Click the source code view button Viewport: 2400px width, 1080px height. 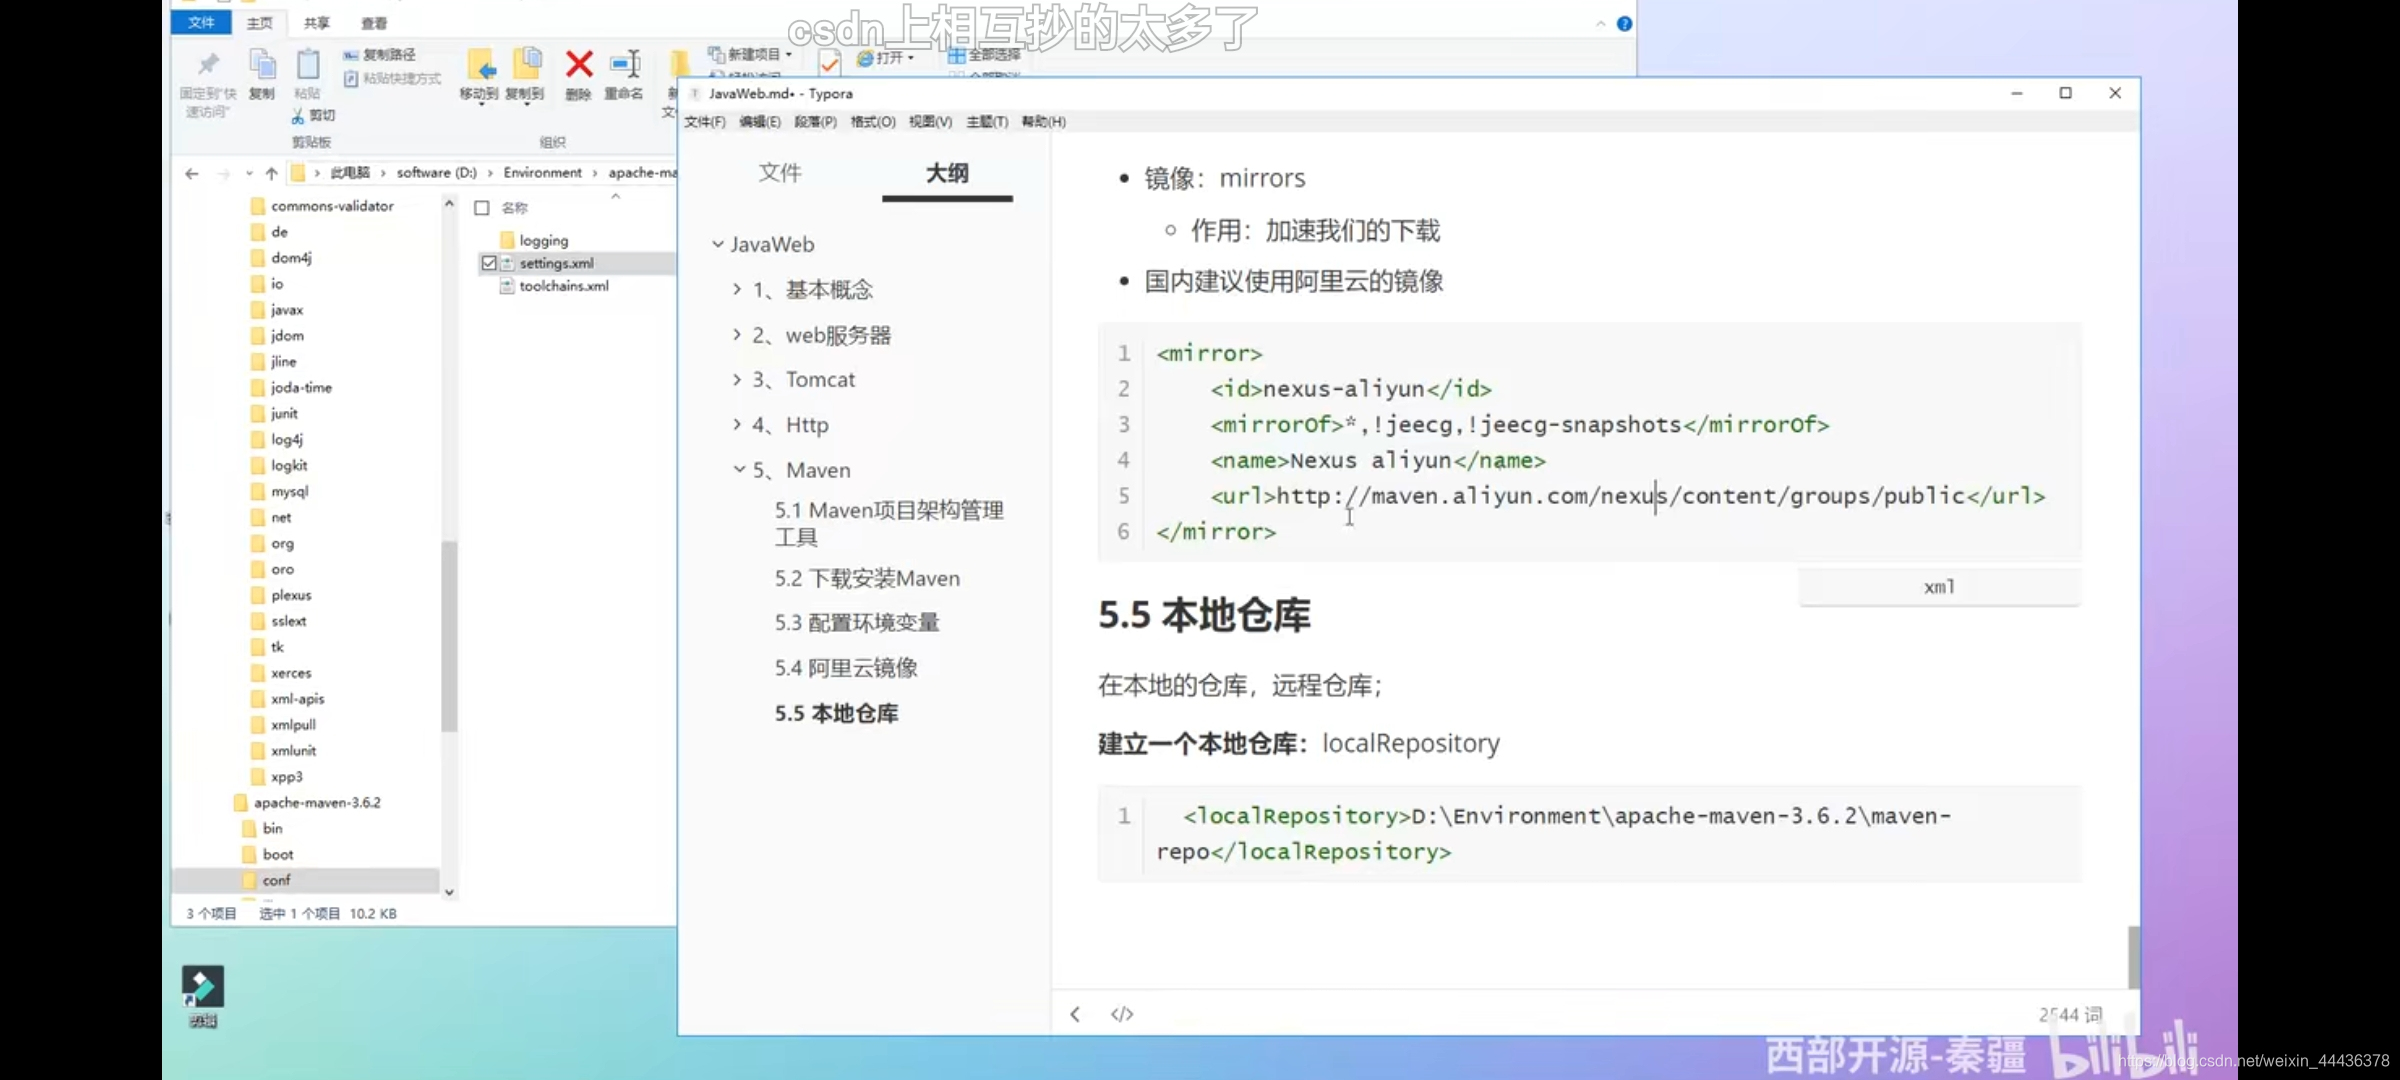1122,1014
